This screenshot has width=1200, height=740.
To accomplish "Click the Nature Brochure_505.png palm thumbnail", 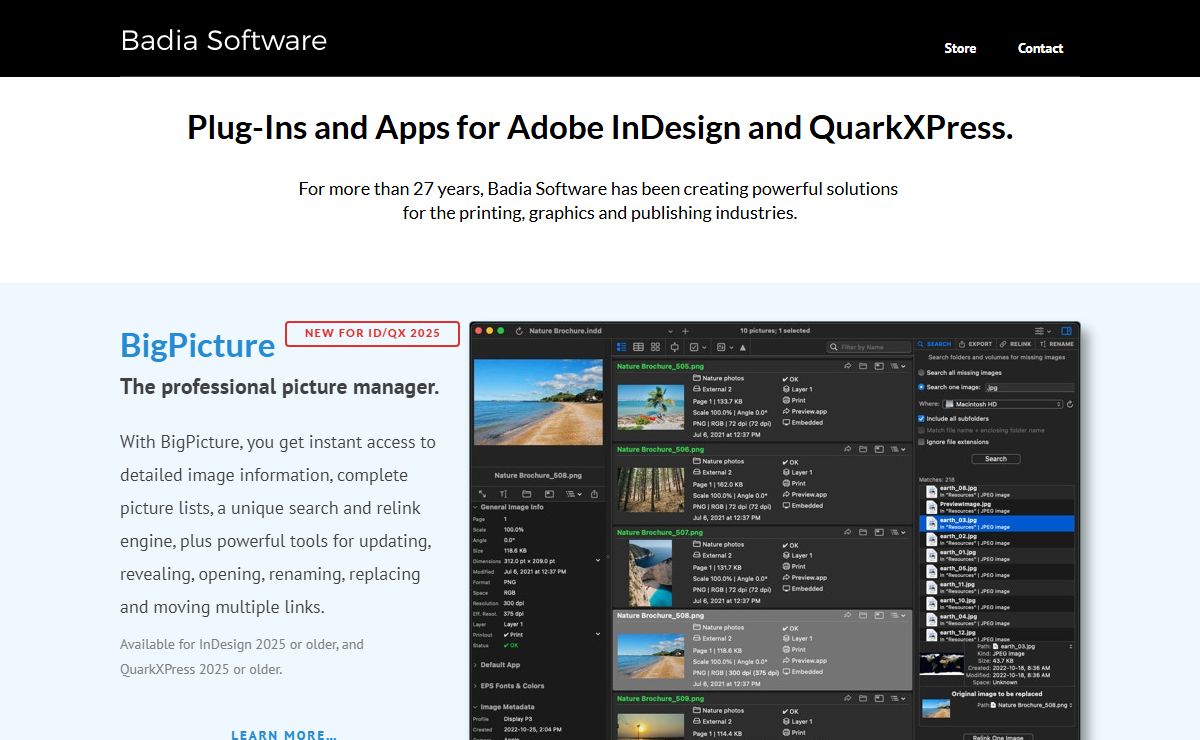I will (651, 407).
